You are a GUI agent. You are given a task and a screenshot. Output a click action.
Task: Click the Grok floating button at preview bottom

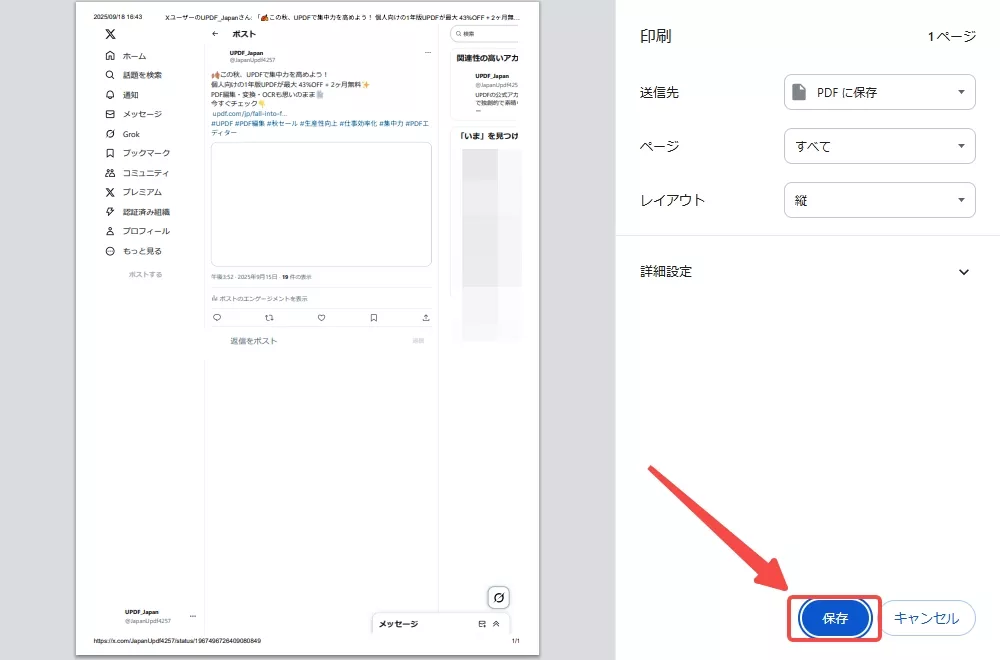499,598
